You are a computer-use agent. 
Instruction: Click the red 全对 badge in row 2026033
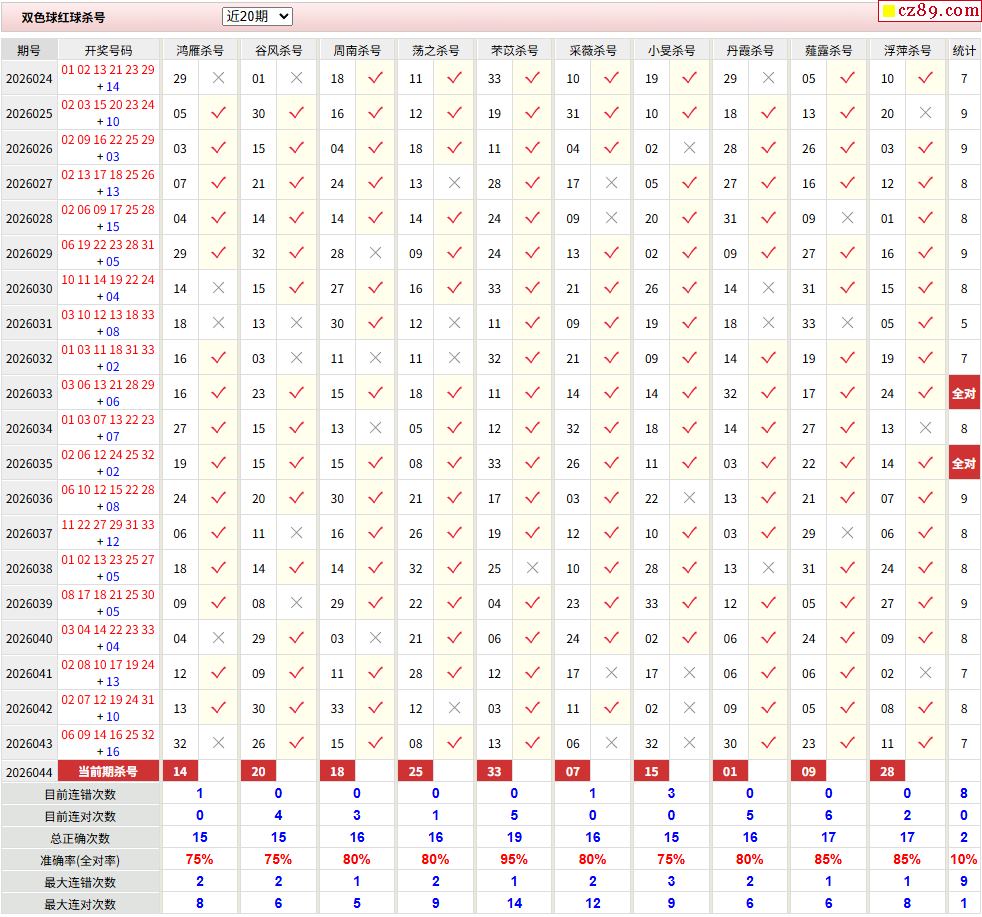pos(964,393)
